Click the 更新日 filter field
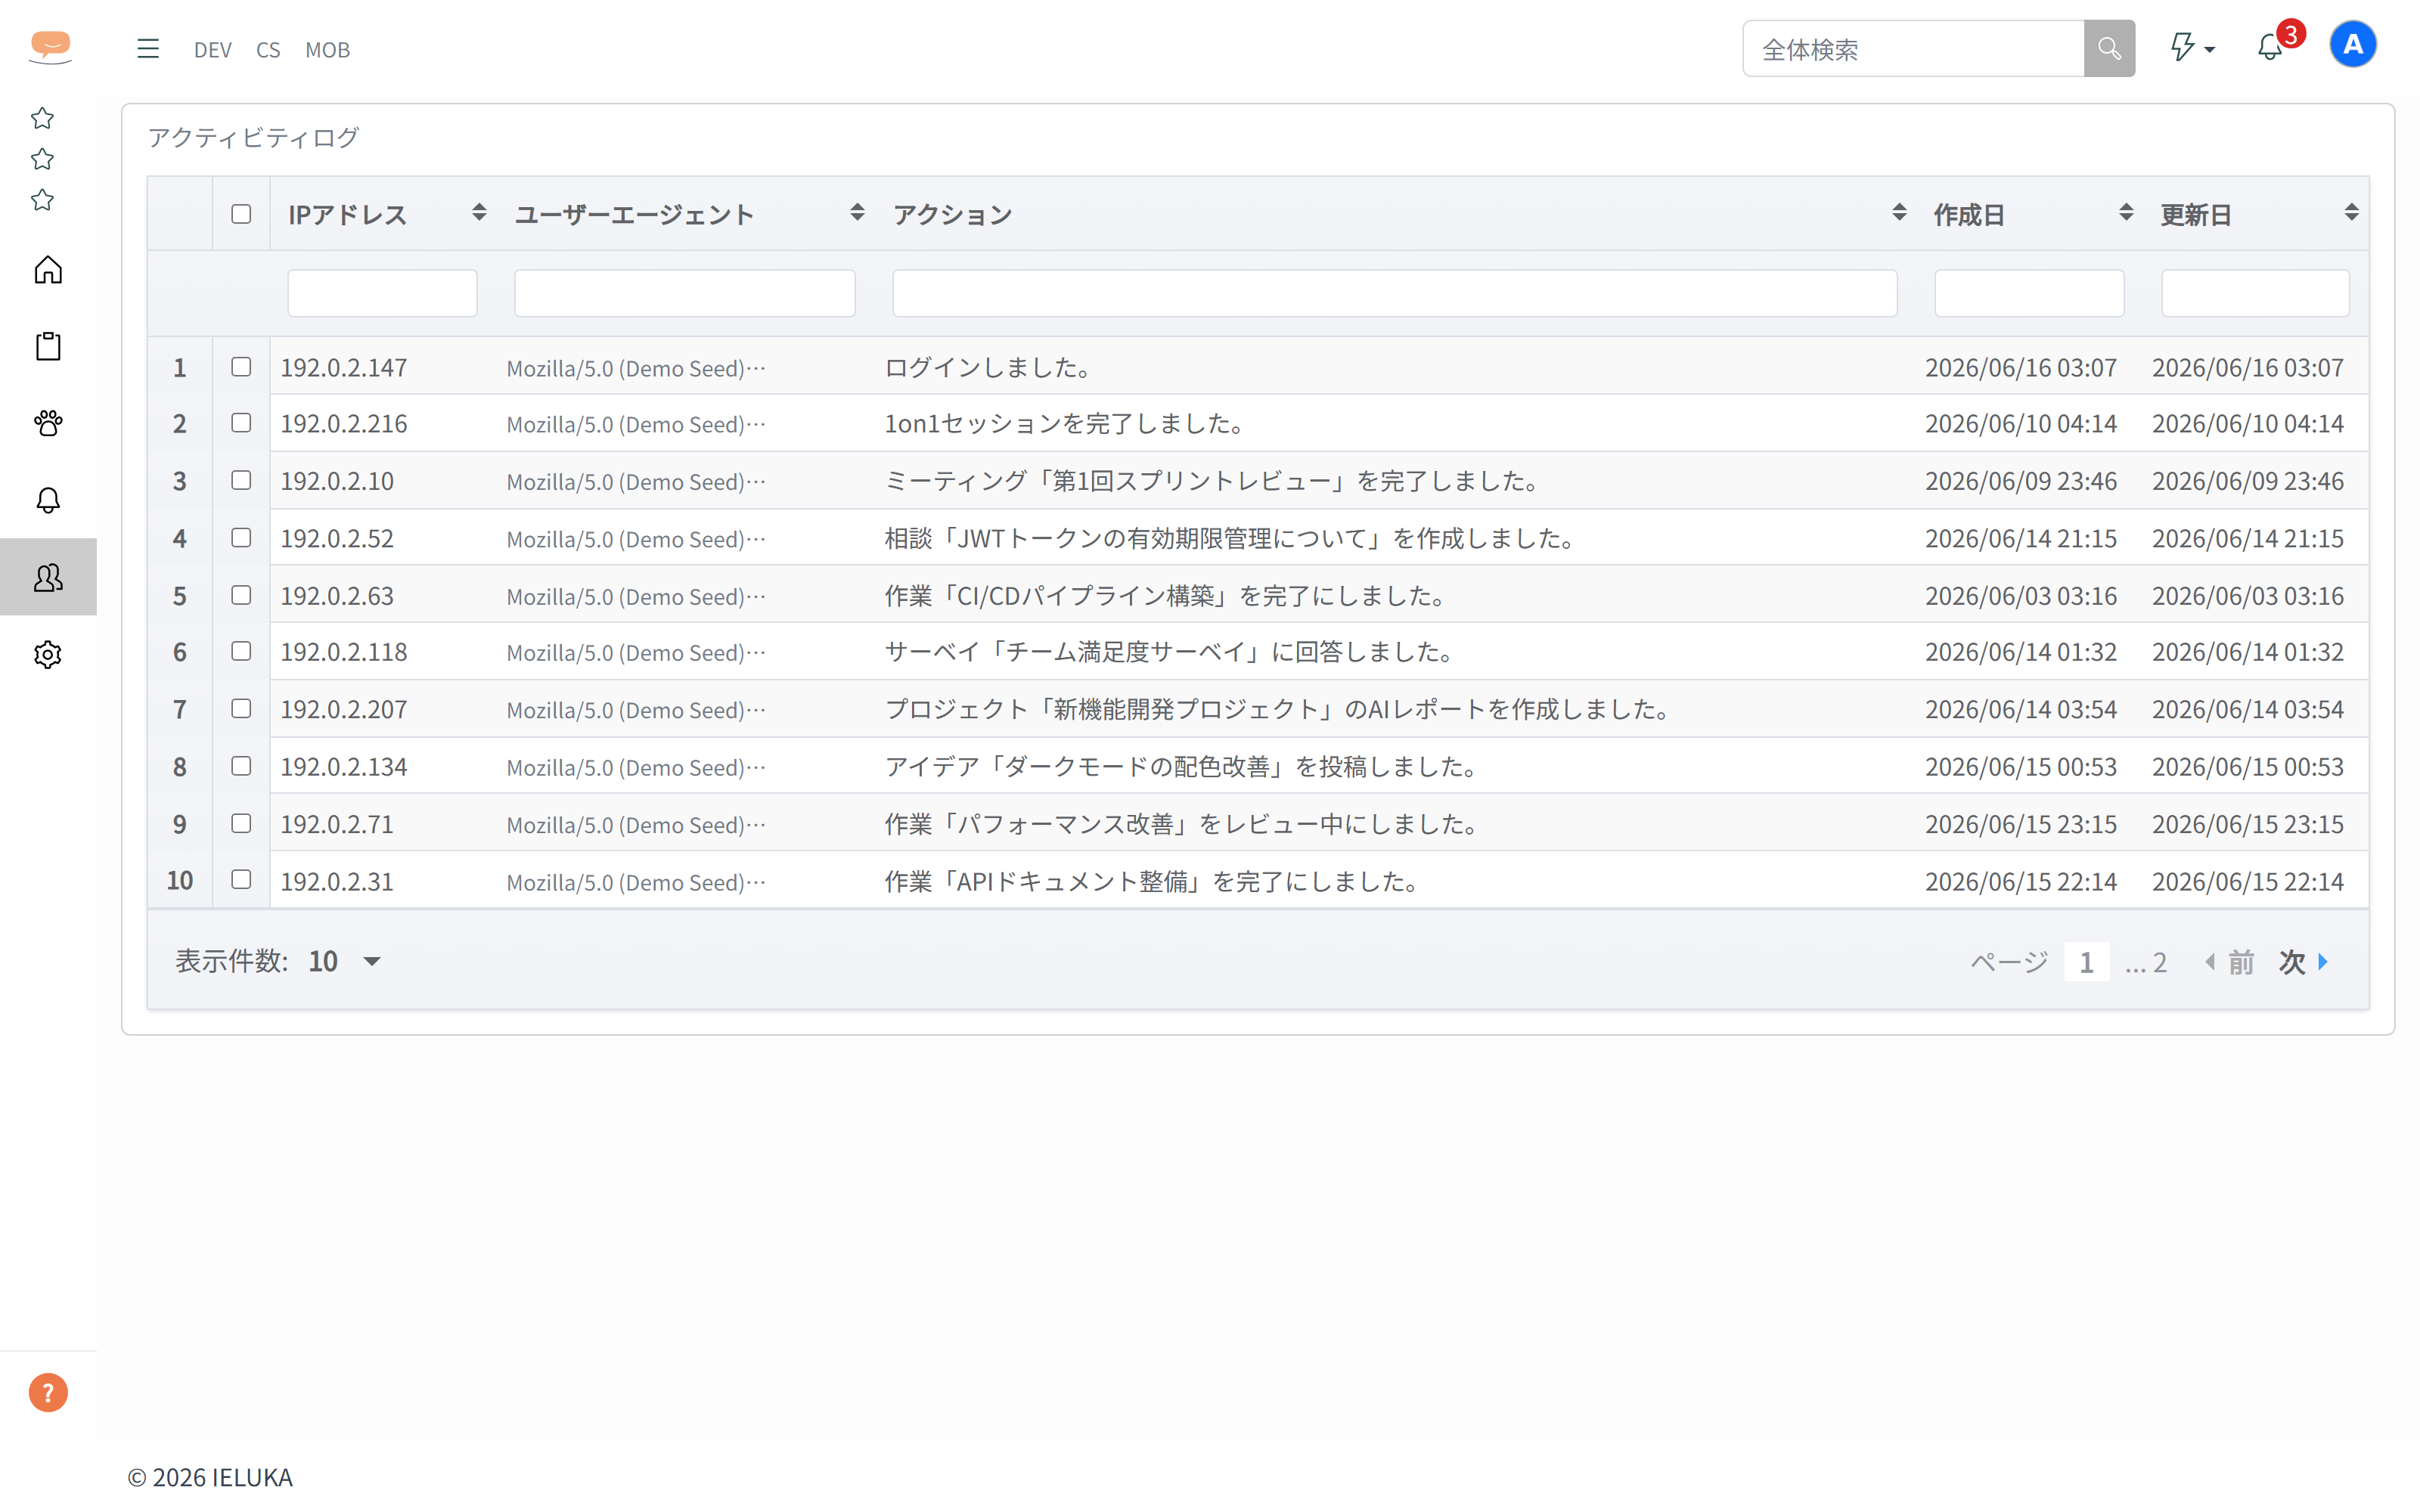The height and width of the screenshot is (1512, 2420). pyautogui.click(x=2255, y=293)
